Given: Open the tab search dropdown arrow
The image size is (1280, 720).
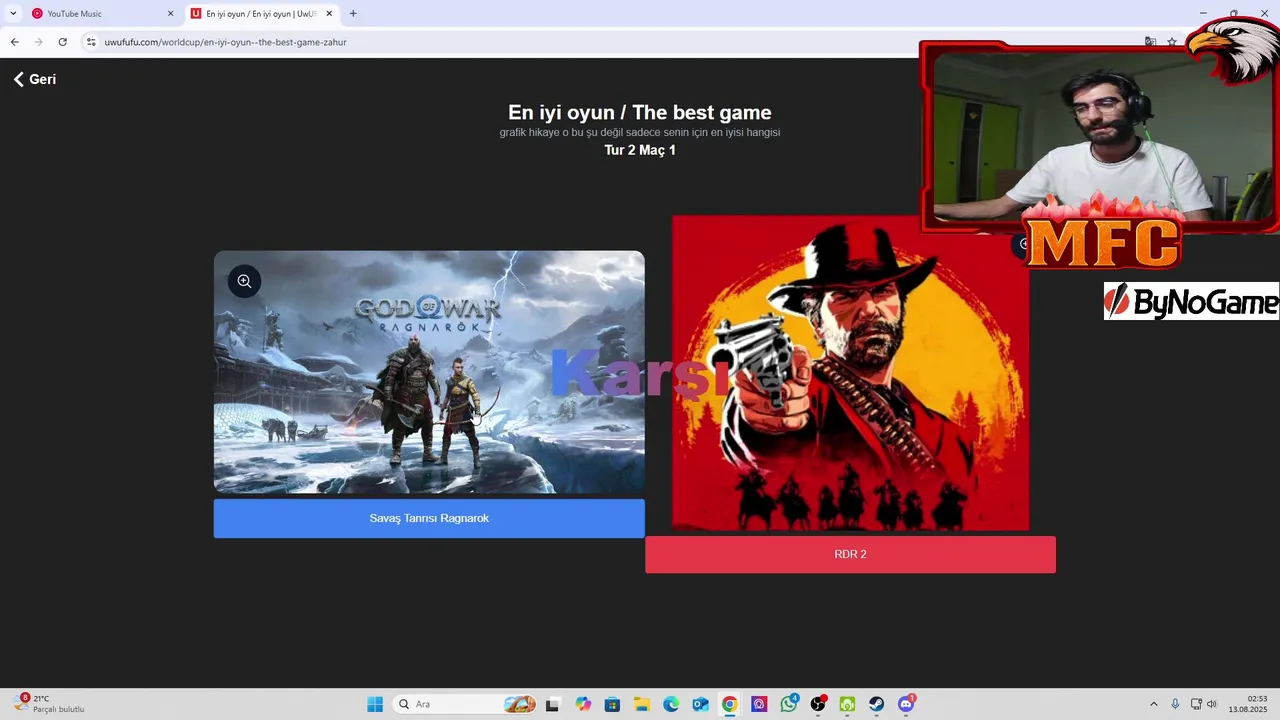Looking at the screenshot, I should pyautogui.click(x=13, y=14).
